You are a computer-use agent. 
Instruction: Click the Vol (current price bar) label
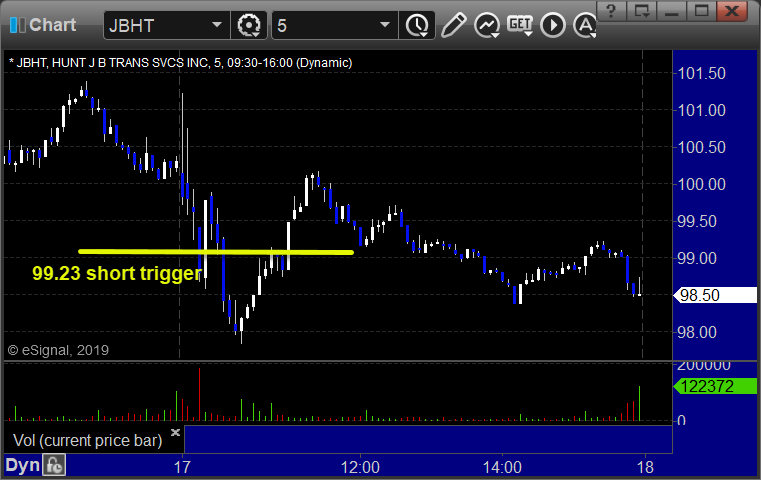point(87,440)
